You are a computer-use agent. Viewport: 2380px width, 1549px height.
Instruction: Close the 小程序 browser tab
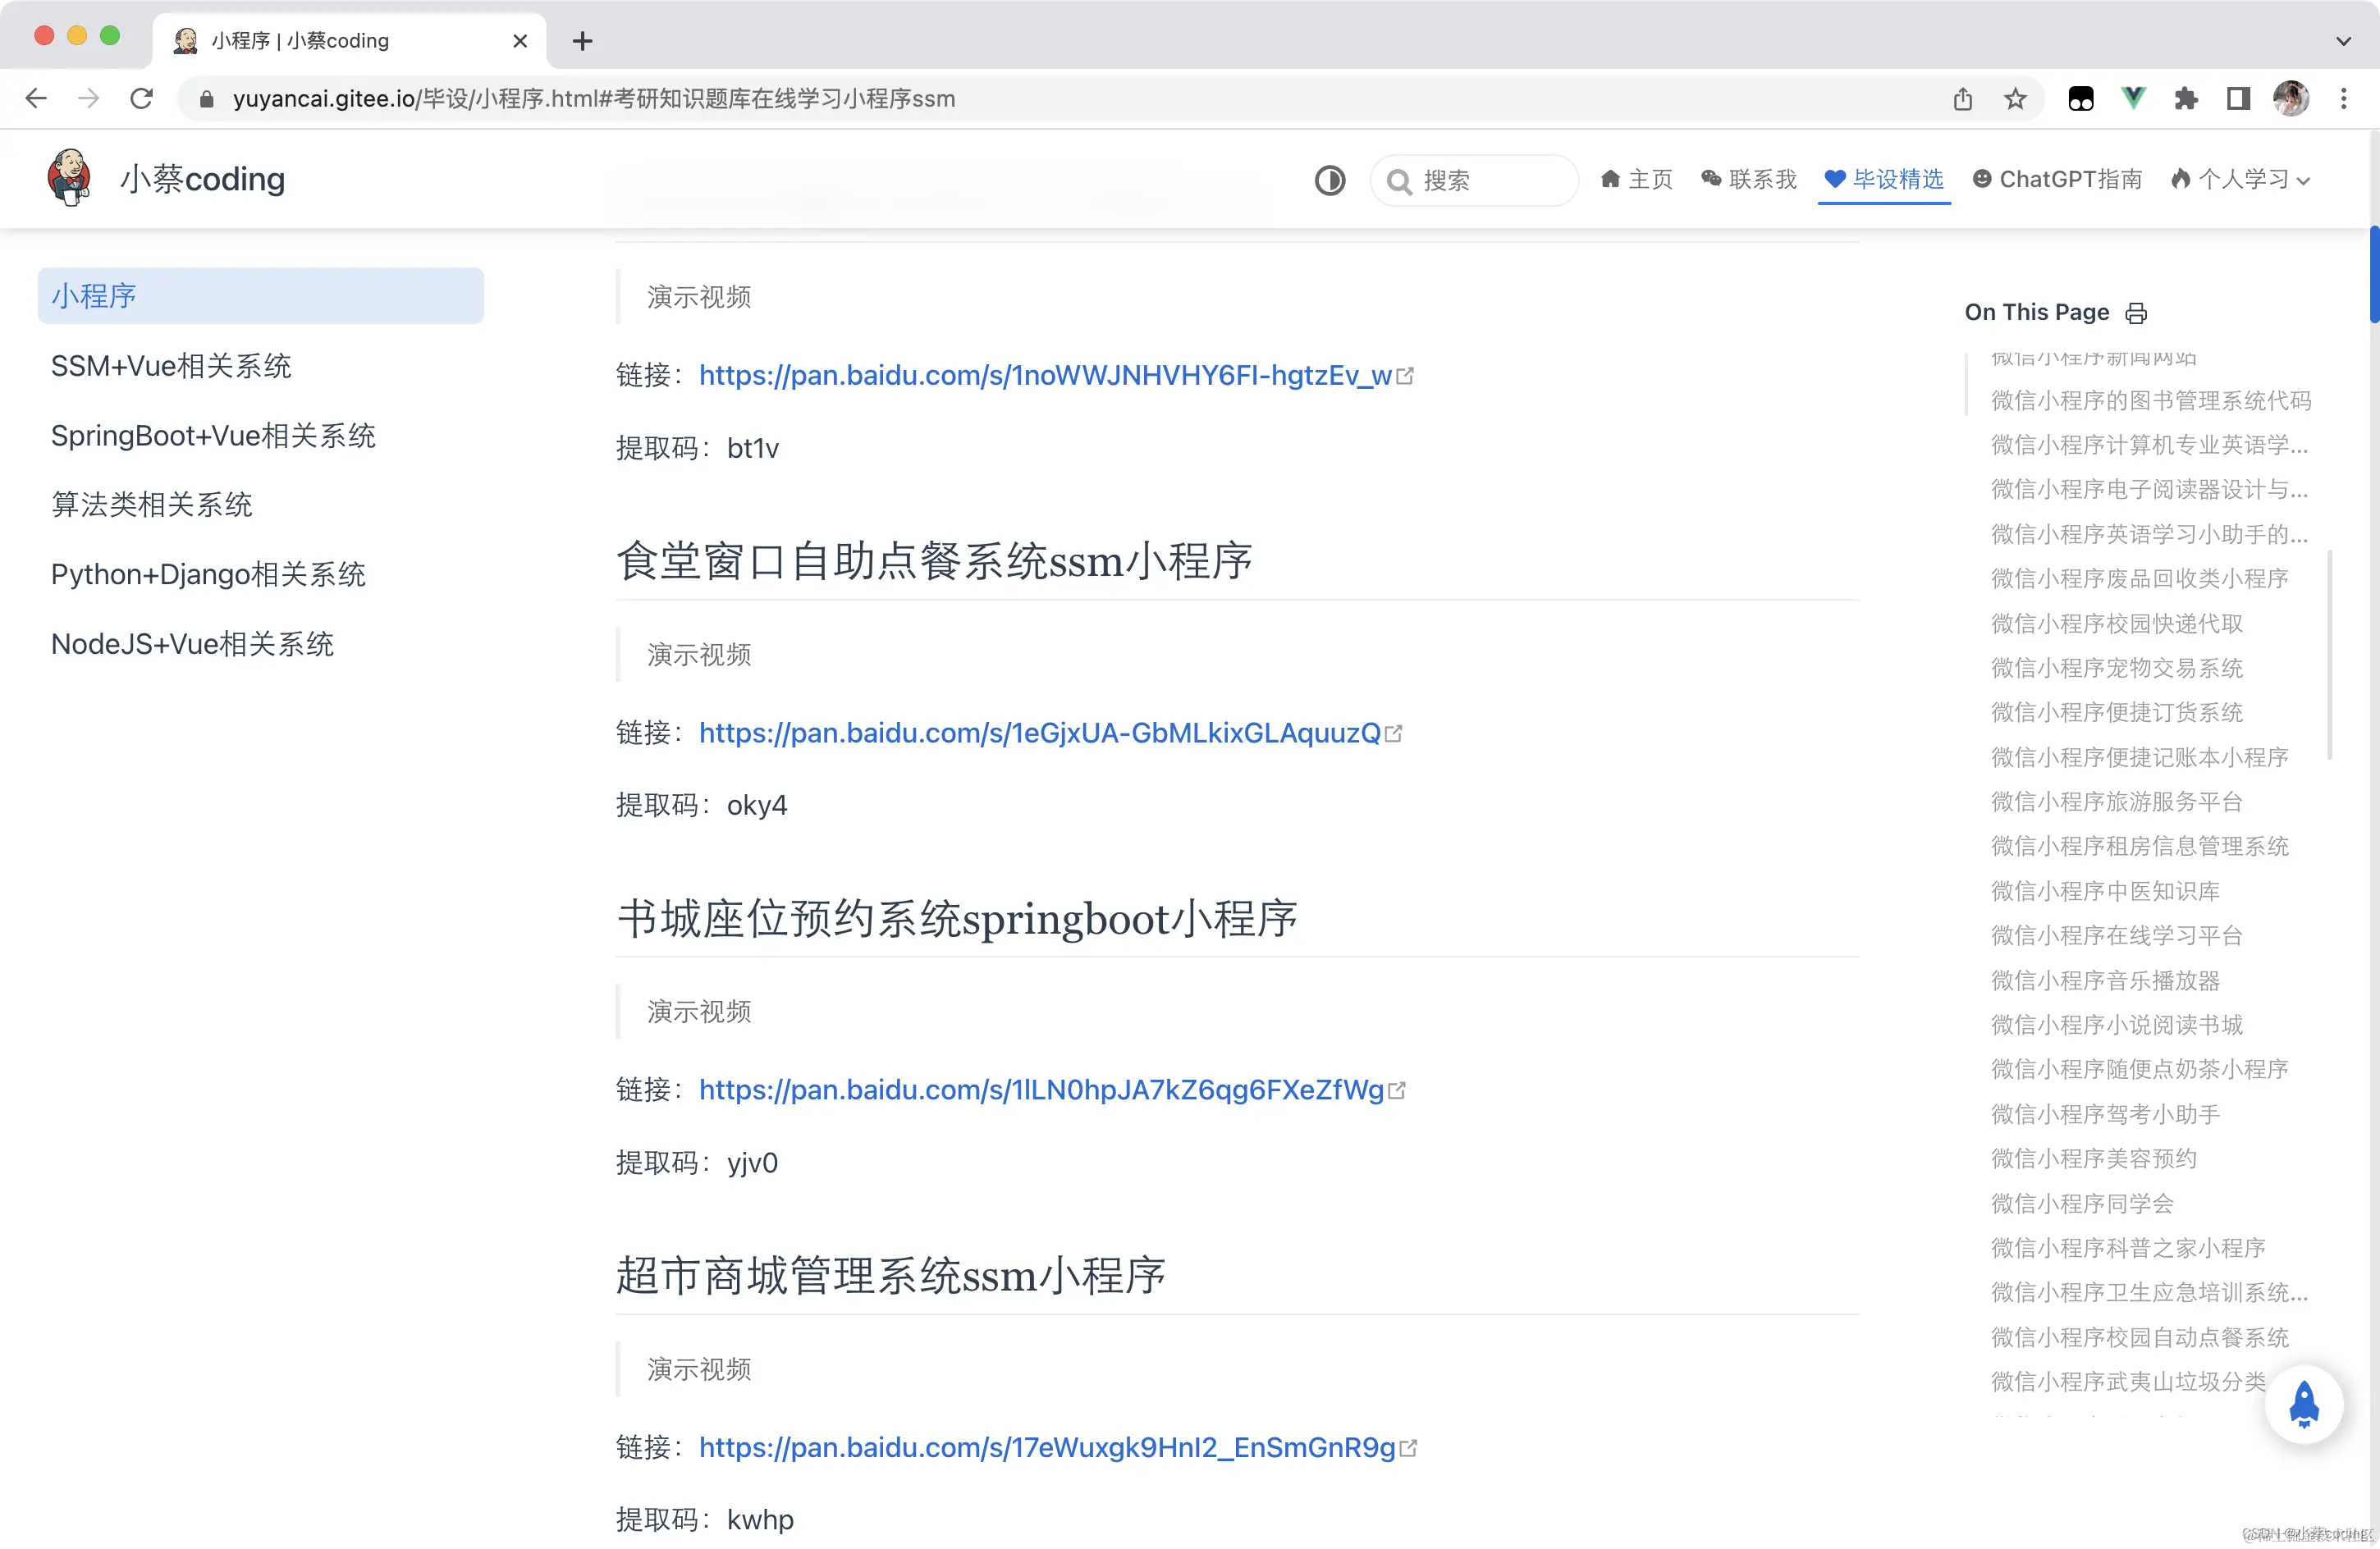click(x=520, y=41)
